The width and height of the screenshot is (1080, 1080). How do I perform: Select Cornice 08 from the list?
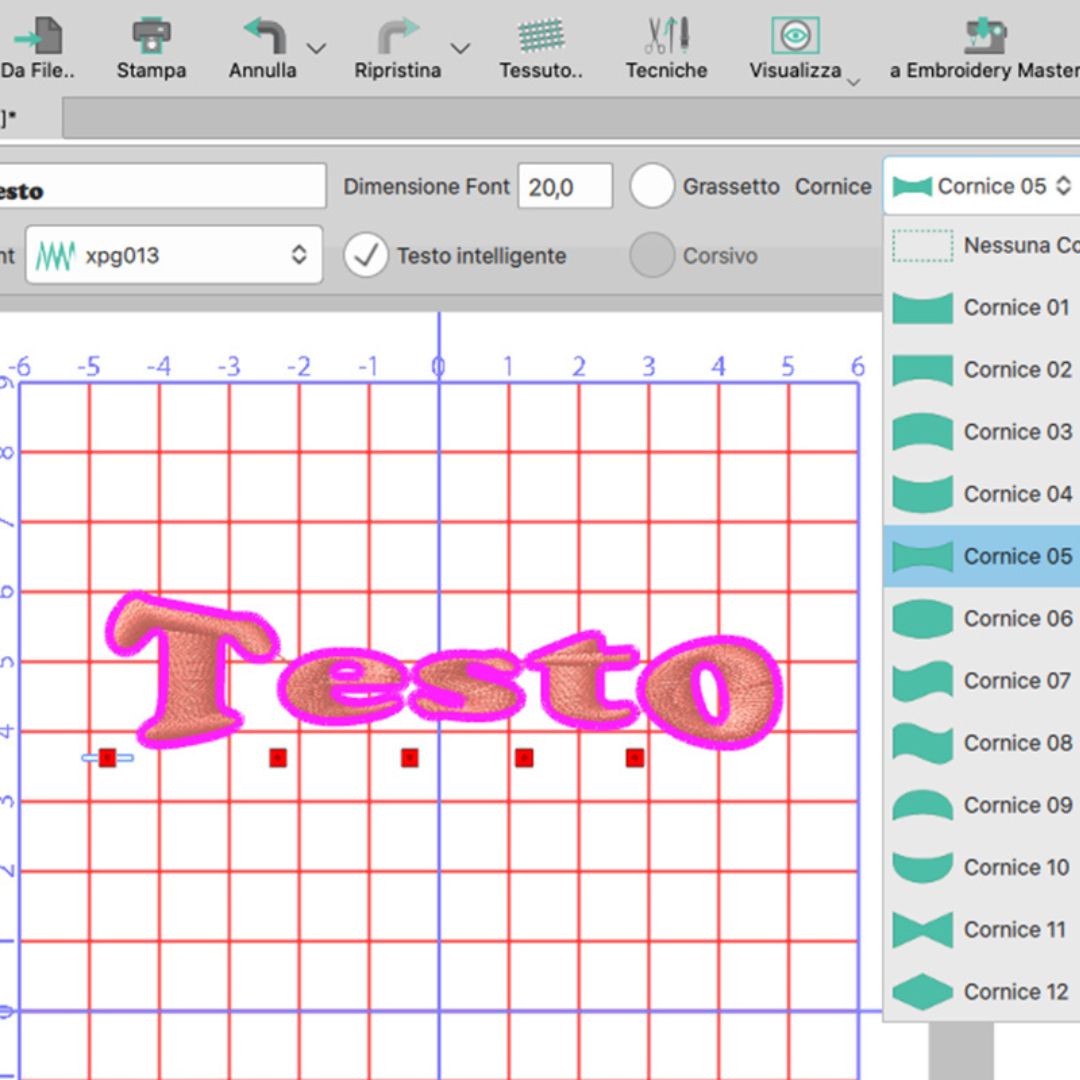click(x=981, y=743)
